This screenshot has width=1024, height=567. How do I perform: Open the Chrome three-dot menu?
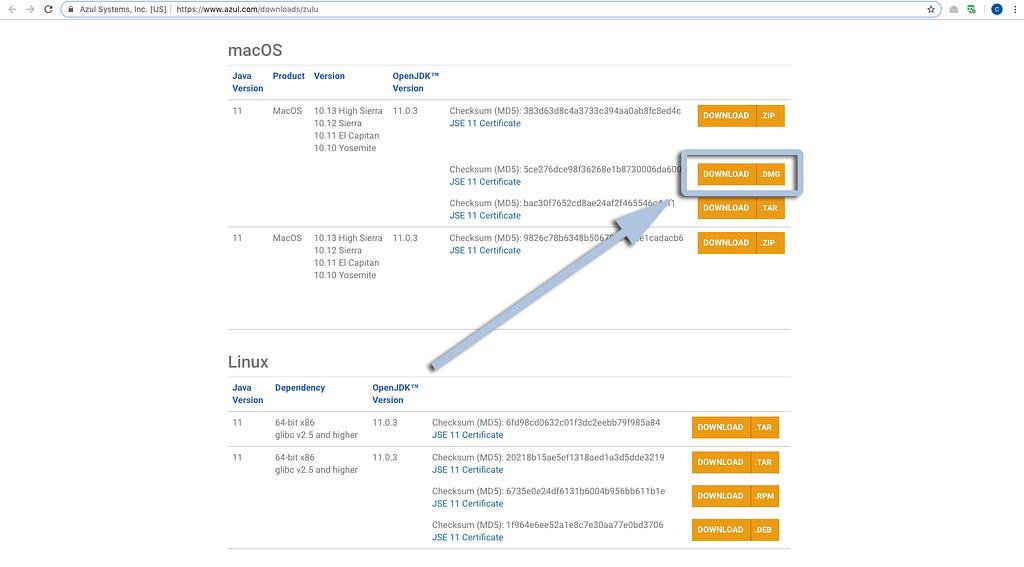tap(1014, 9)
